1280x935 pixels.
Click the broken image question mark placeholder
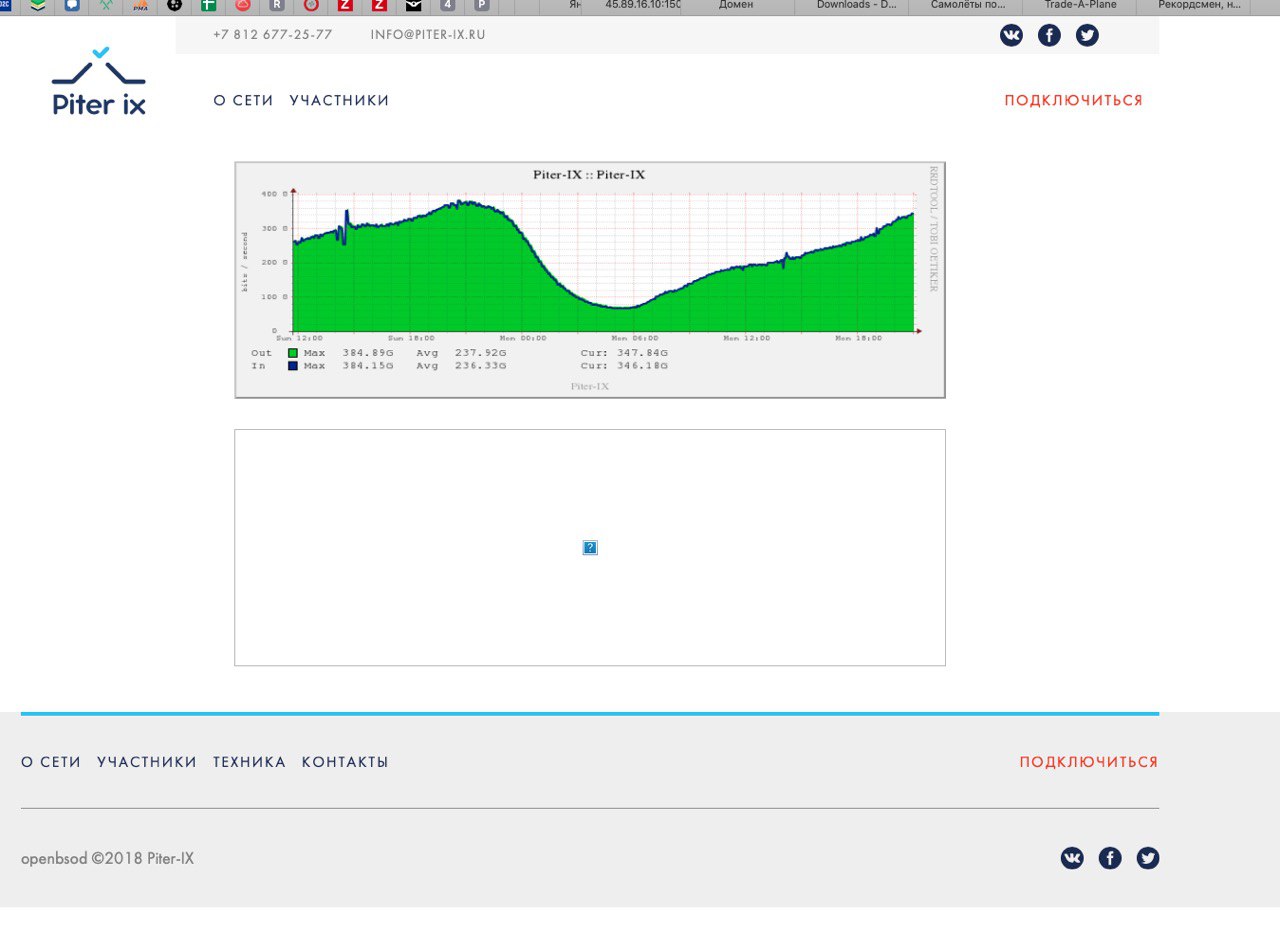[x=590, y=547]
